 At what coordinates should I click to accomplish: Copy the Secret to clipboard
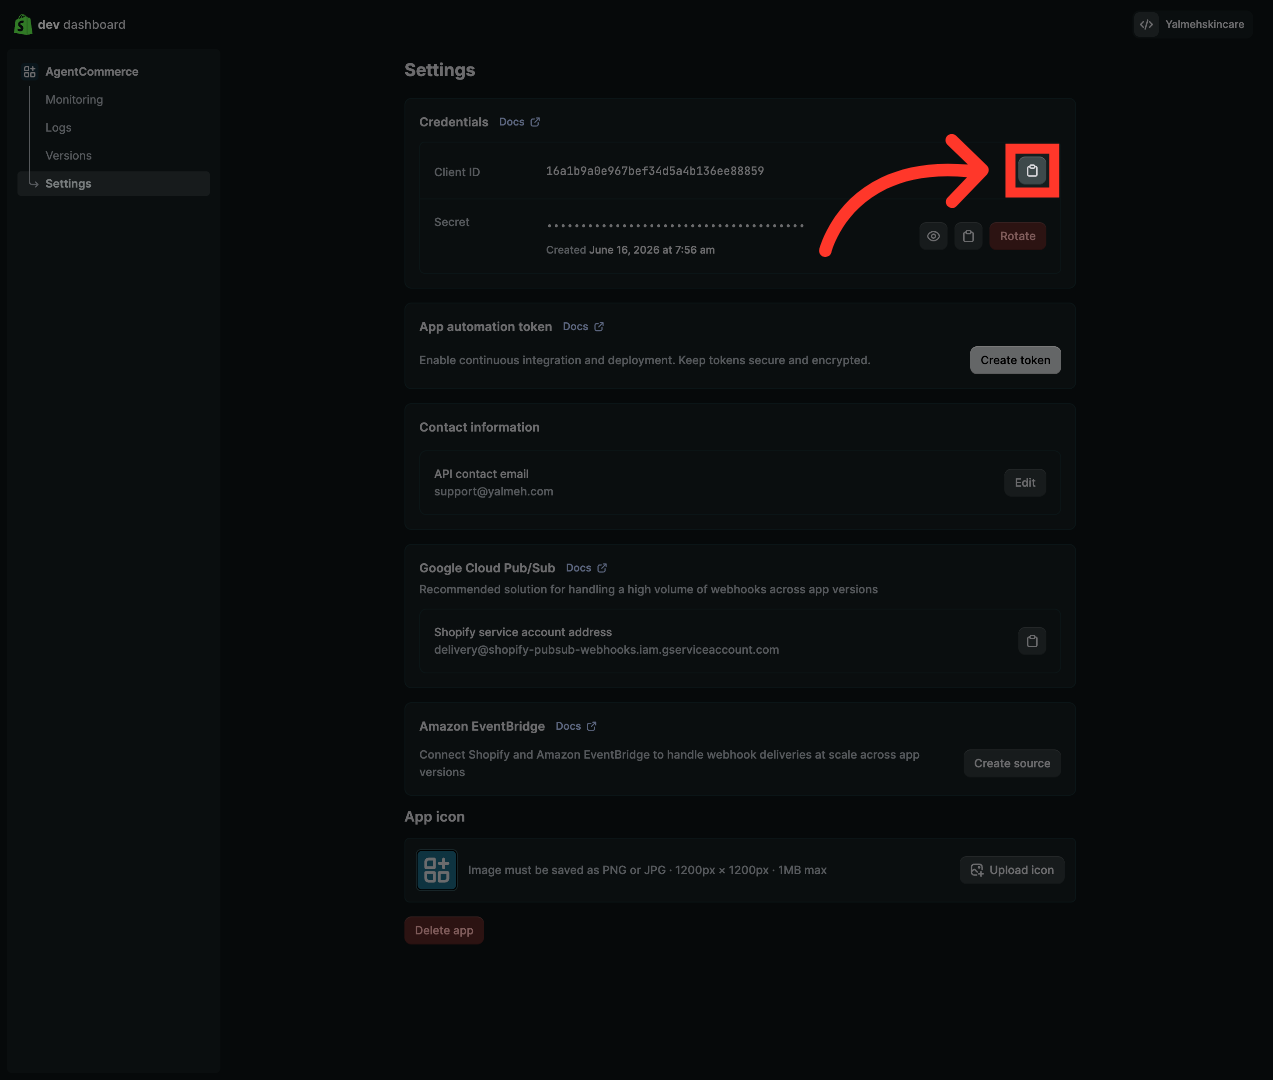968,236
